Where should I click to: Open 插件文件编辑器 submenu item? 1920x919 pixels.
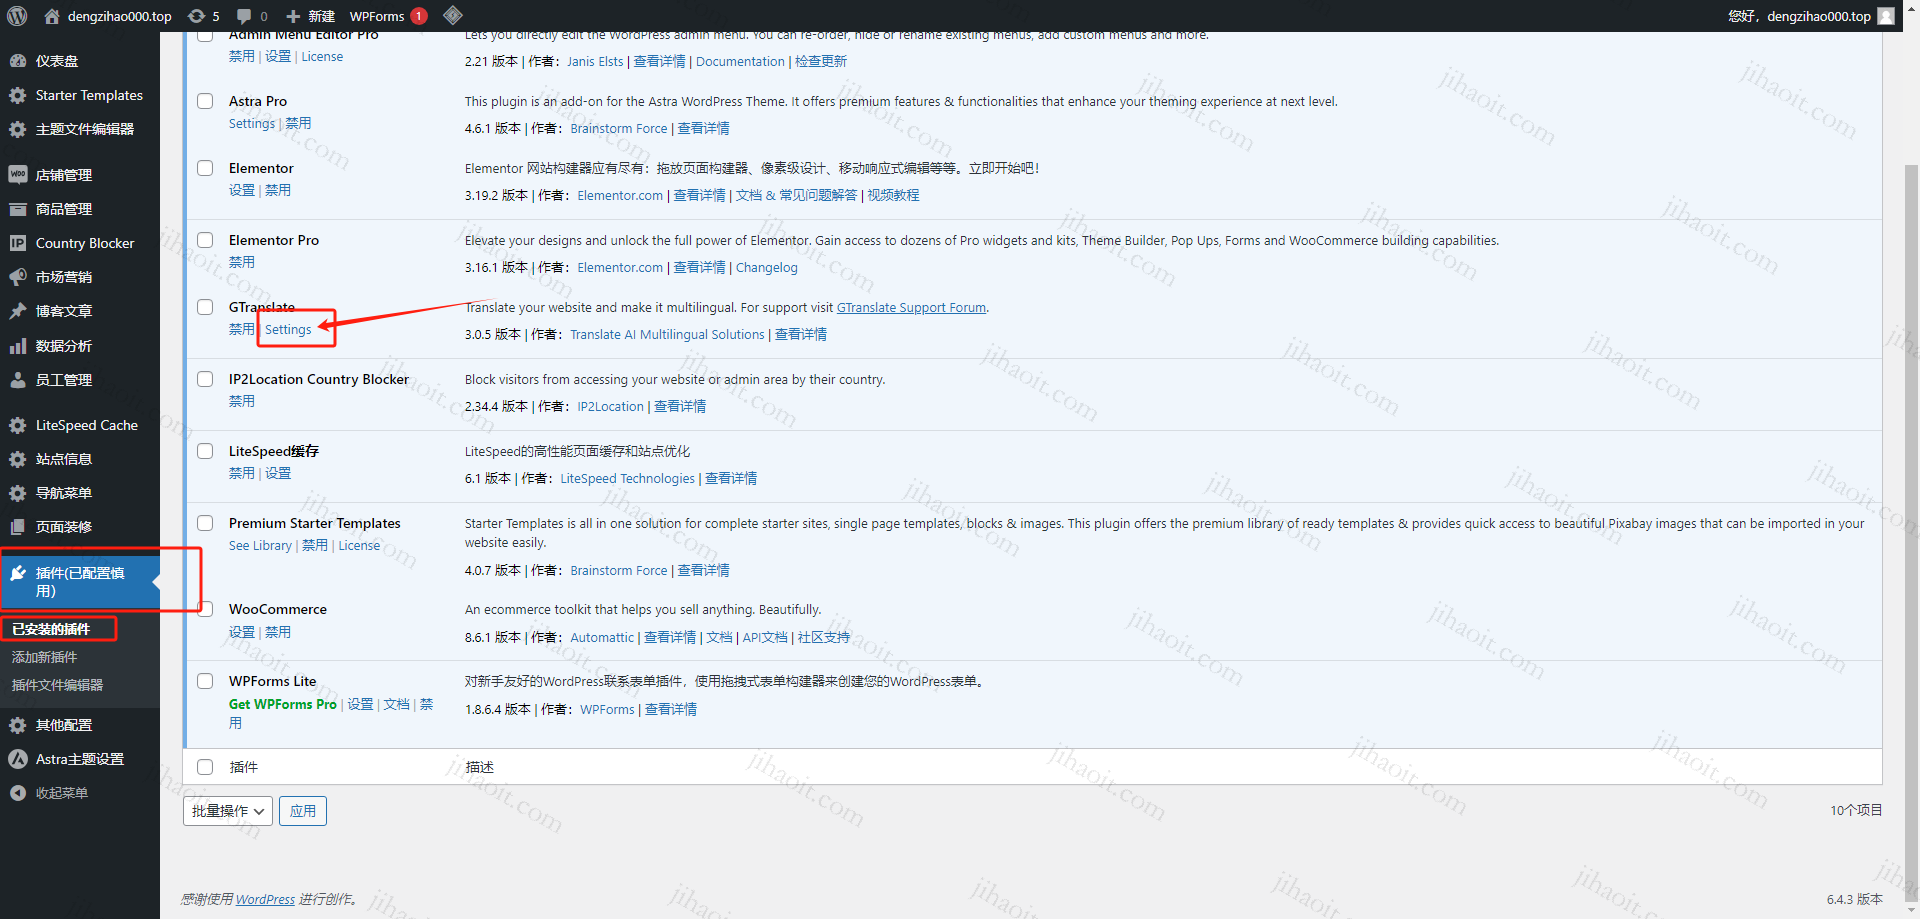click(x=57, y=685)
